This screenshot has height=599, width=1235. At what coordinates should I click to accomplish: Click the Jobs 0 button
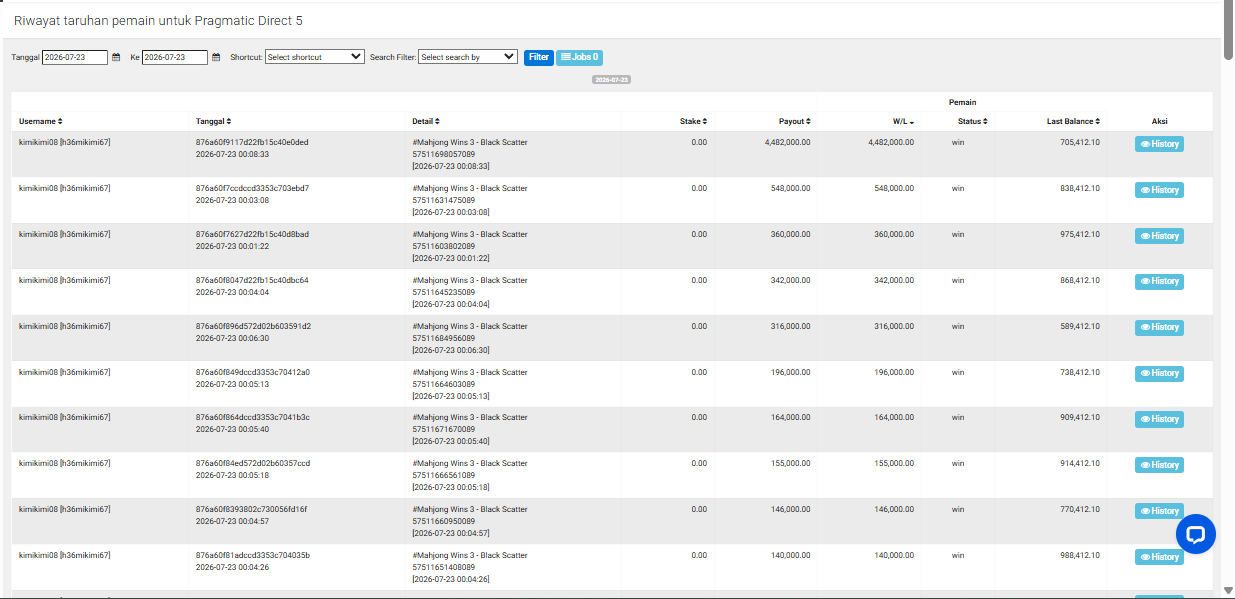(x=579, y=57)
